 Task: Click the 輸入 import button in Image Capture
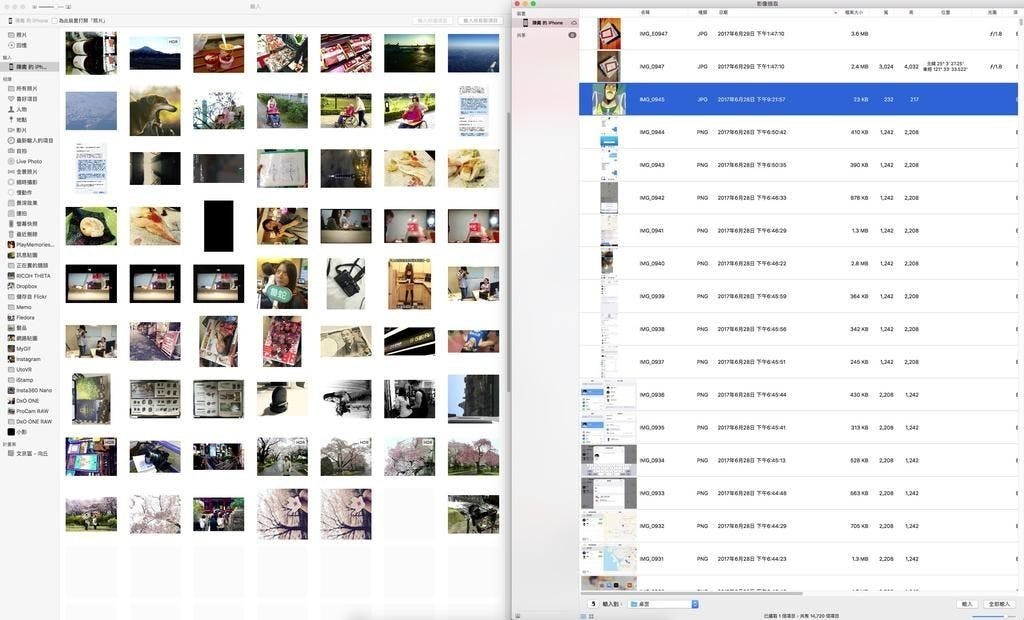pos(967,604)
